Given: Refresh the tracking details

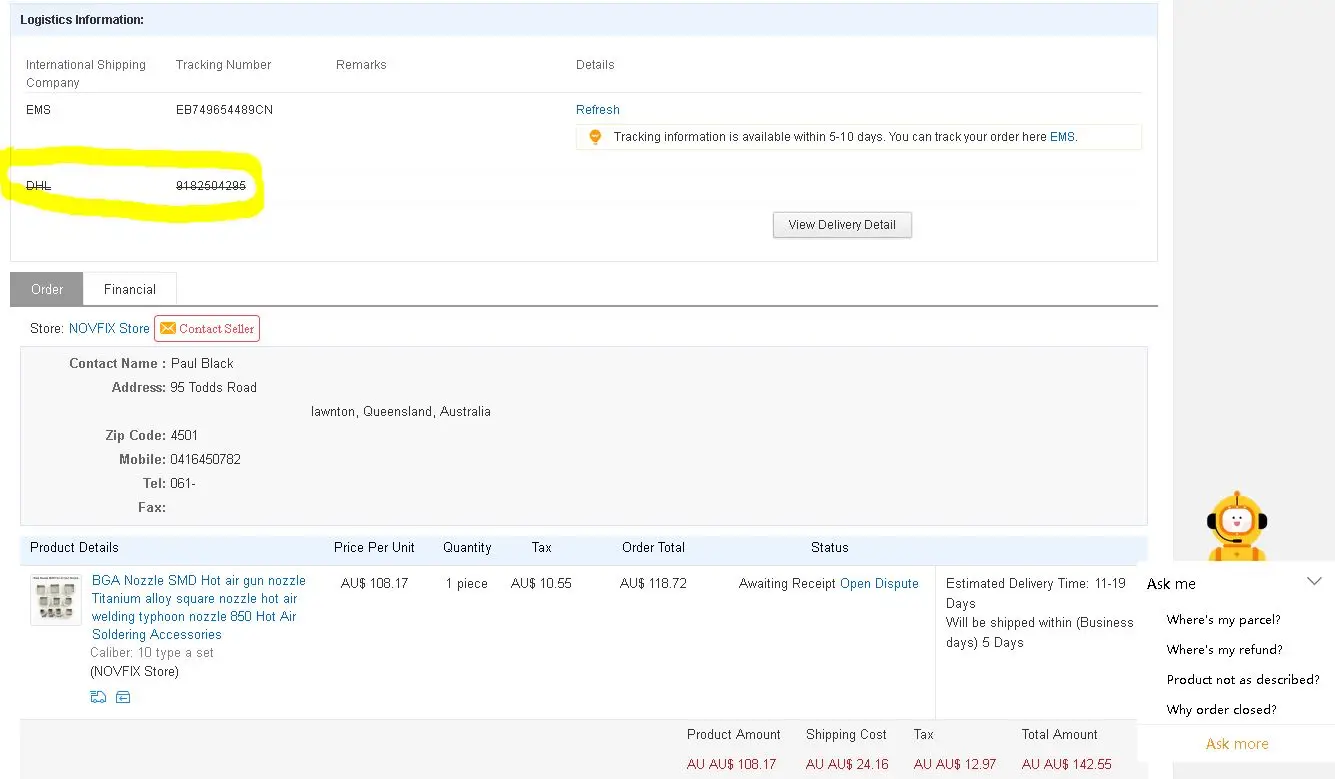Looking at the screenshot, I should pos(598,110).
